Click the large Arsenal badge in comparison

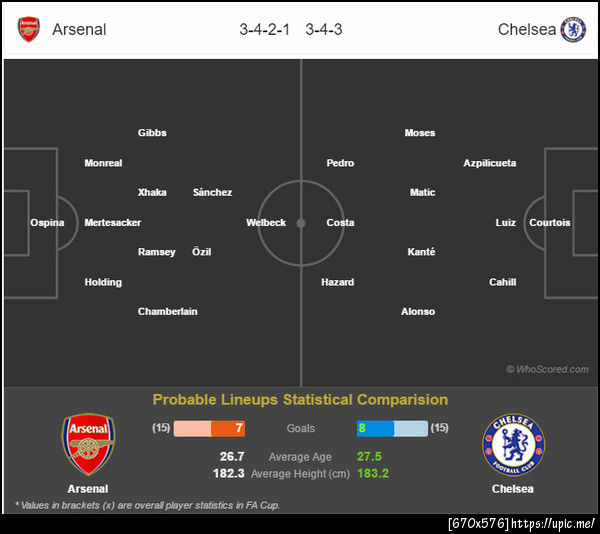coord(88,445)
